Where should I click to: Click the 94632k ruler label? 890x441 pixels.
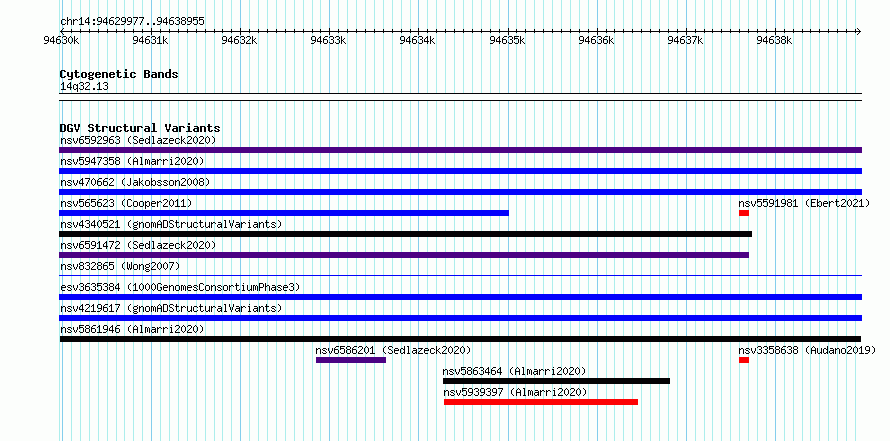(x=239, y=40)
